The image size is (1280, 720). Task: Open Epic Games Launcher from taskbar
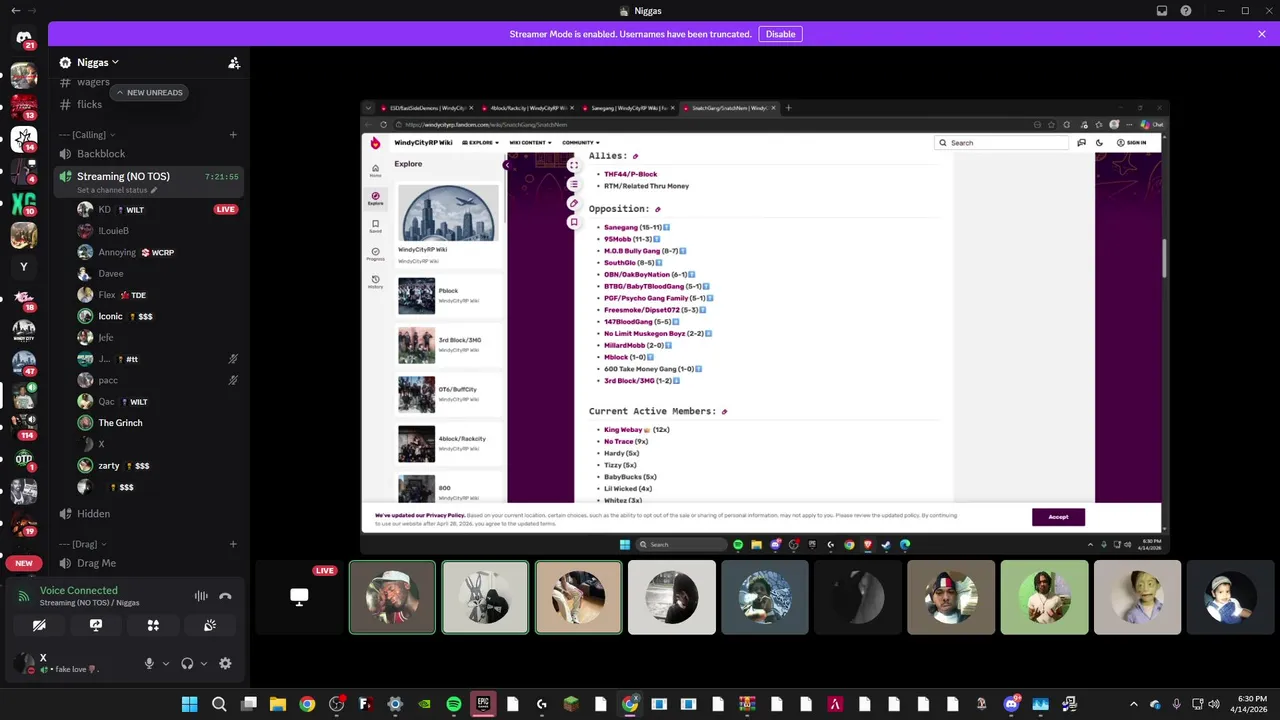click(x=483, y=704)
